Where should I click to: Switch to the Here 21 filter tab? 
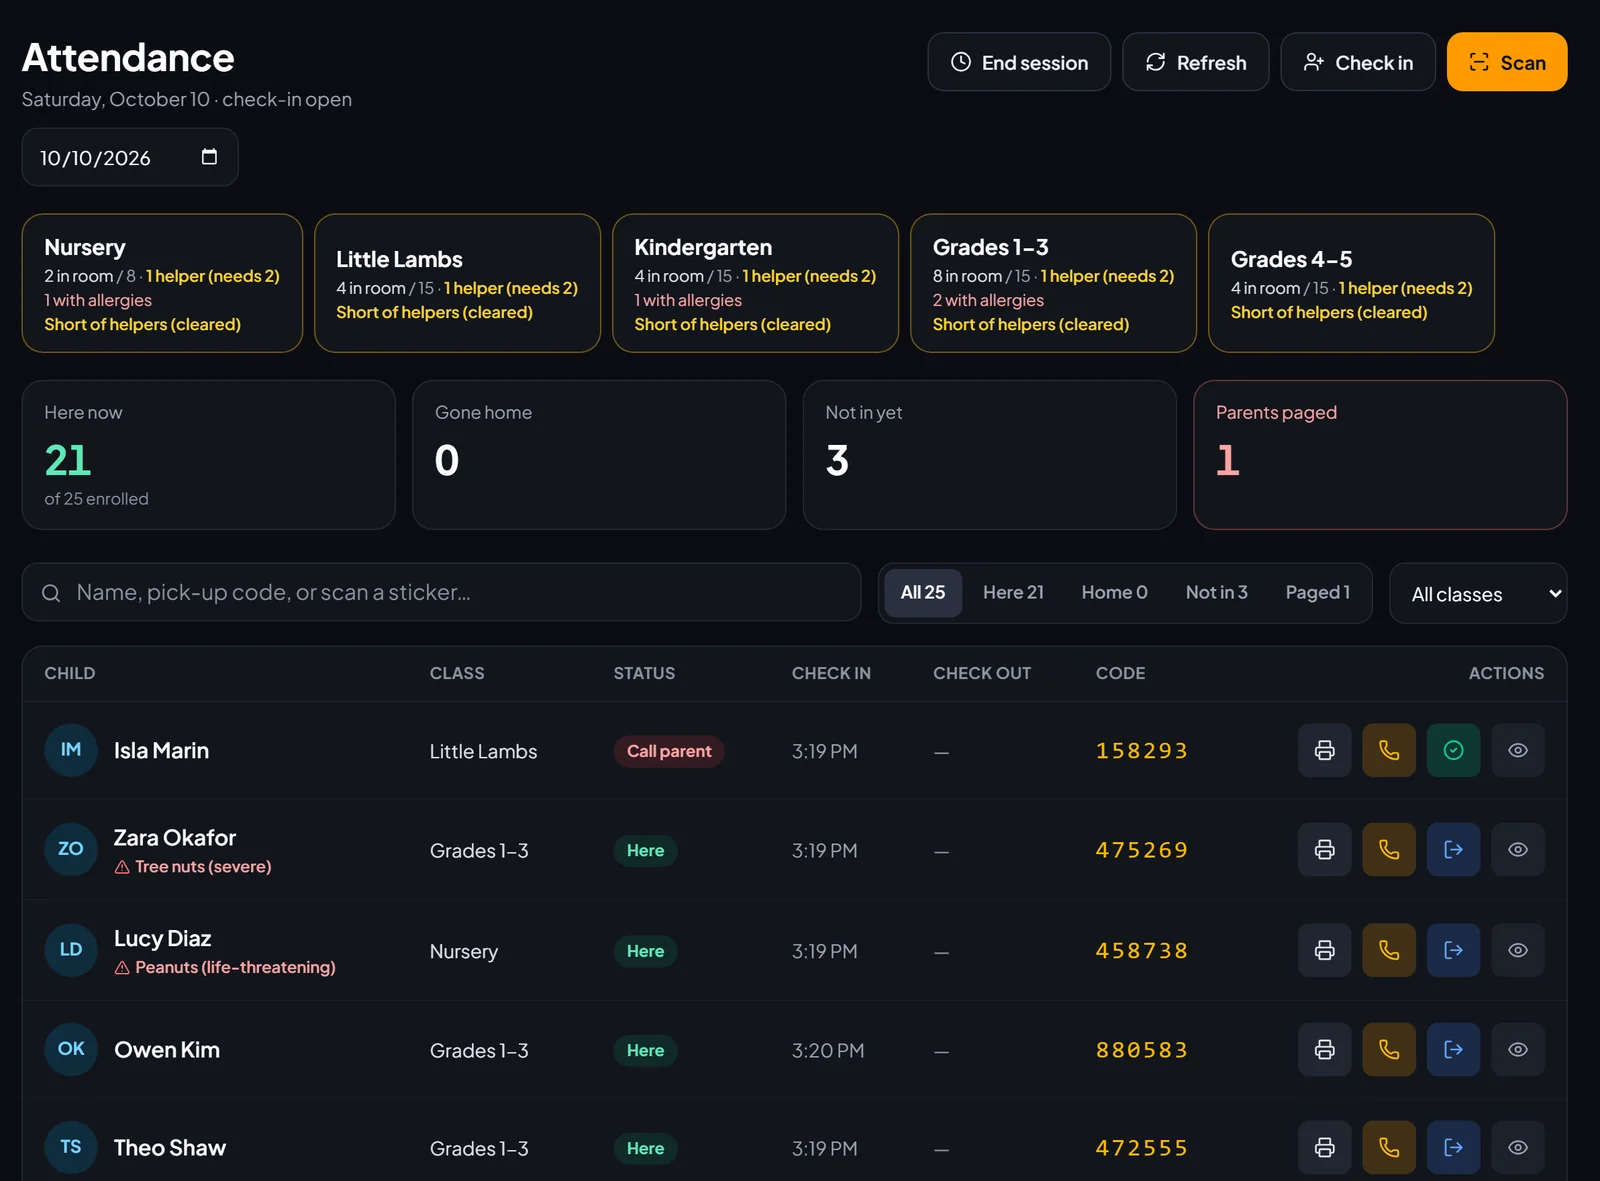click(x=1013, y=593)
